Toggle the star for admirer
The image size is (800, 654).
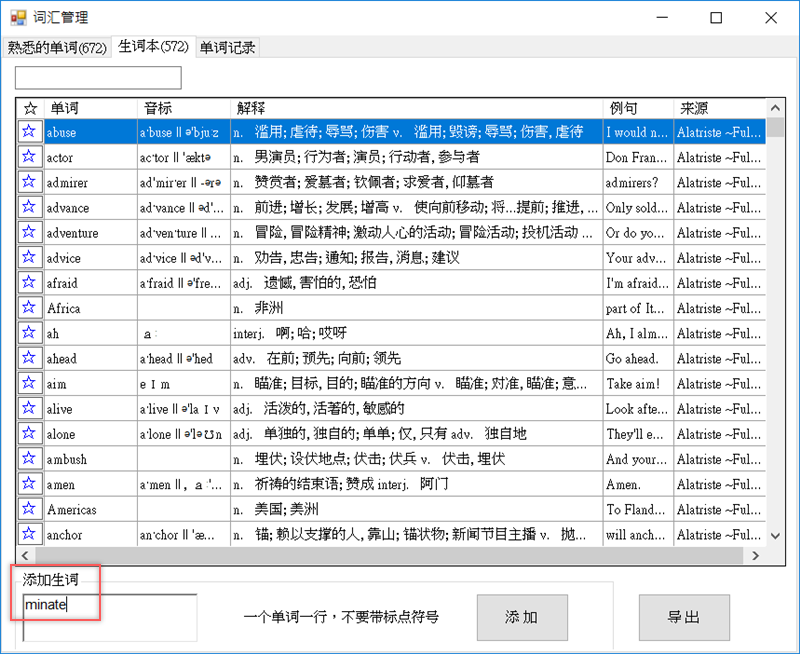30,182
